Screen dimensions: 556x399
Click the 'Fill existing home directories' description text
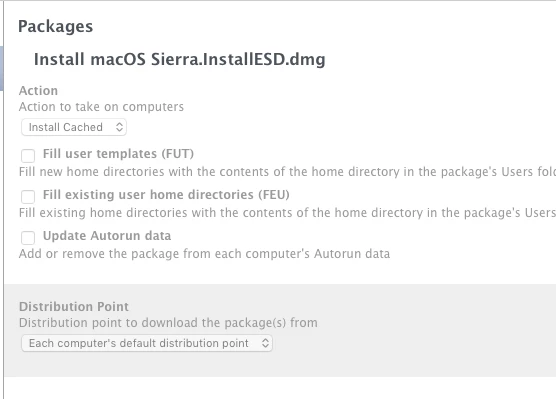click(287, 213)
